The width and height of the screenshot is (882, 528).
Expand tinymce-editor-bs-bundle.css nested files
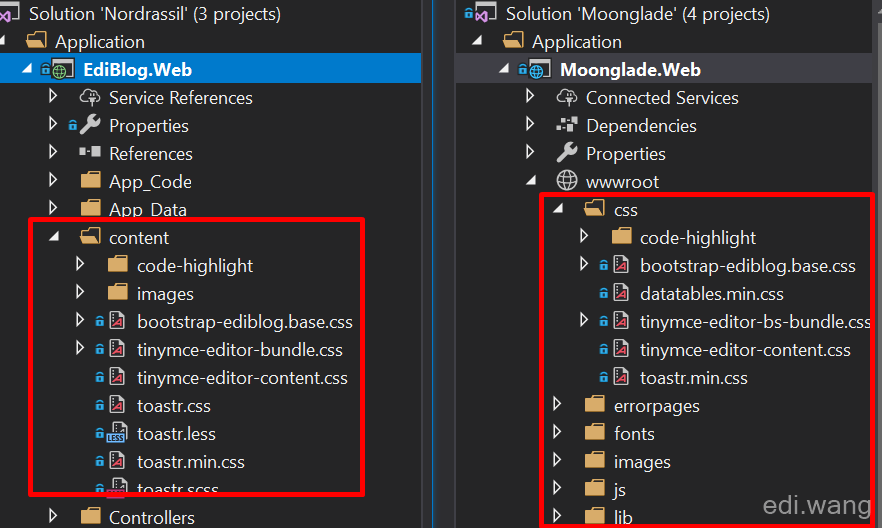tap(584, 320)
